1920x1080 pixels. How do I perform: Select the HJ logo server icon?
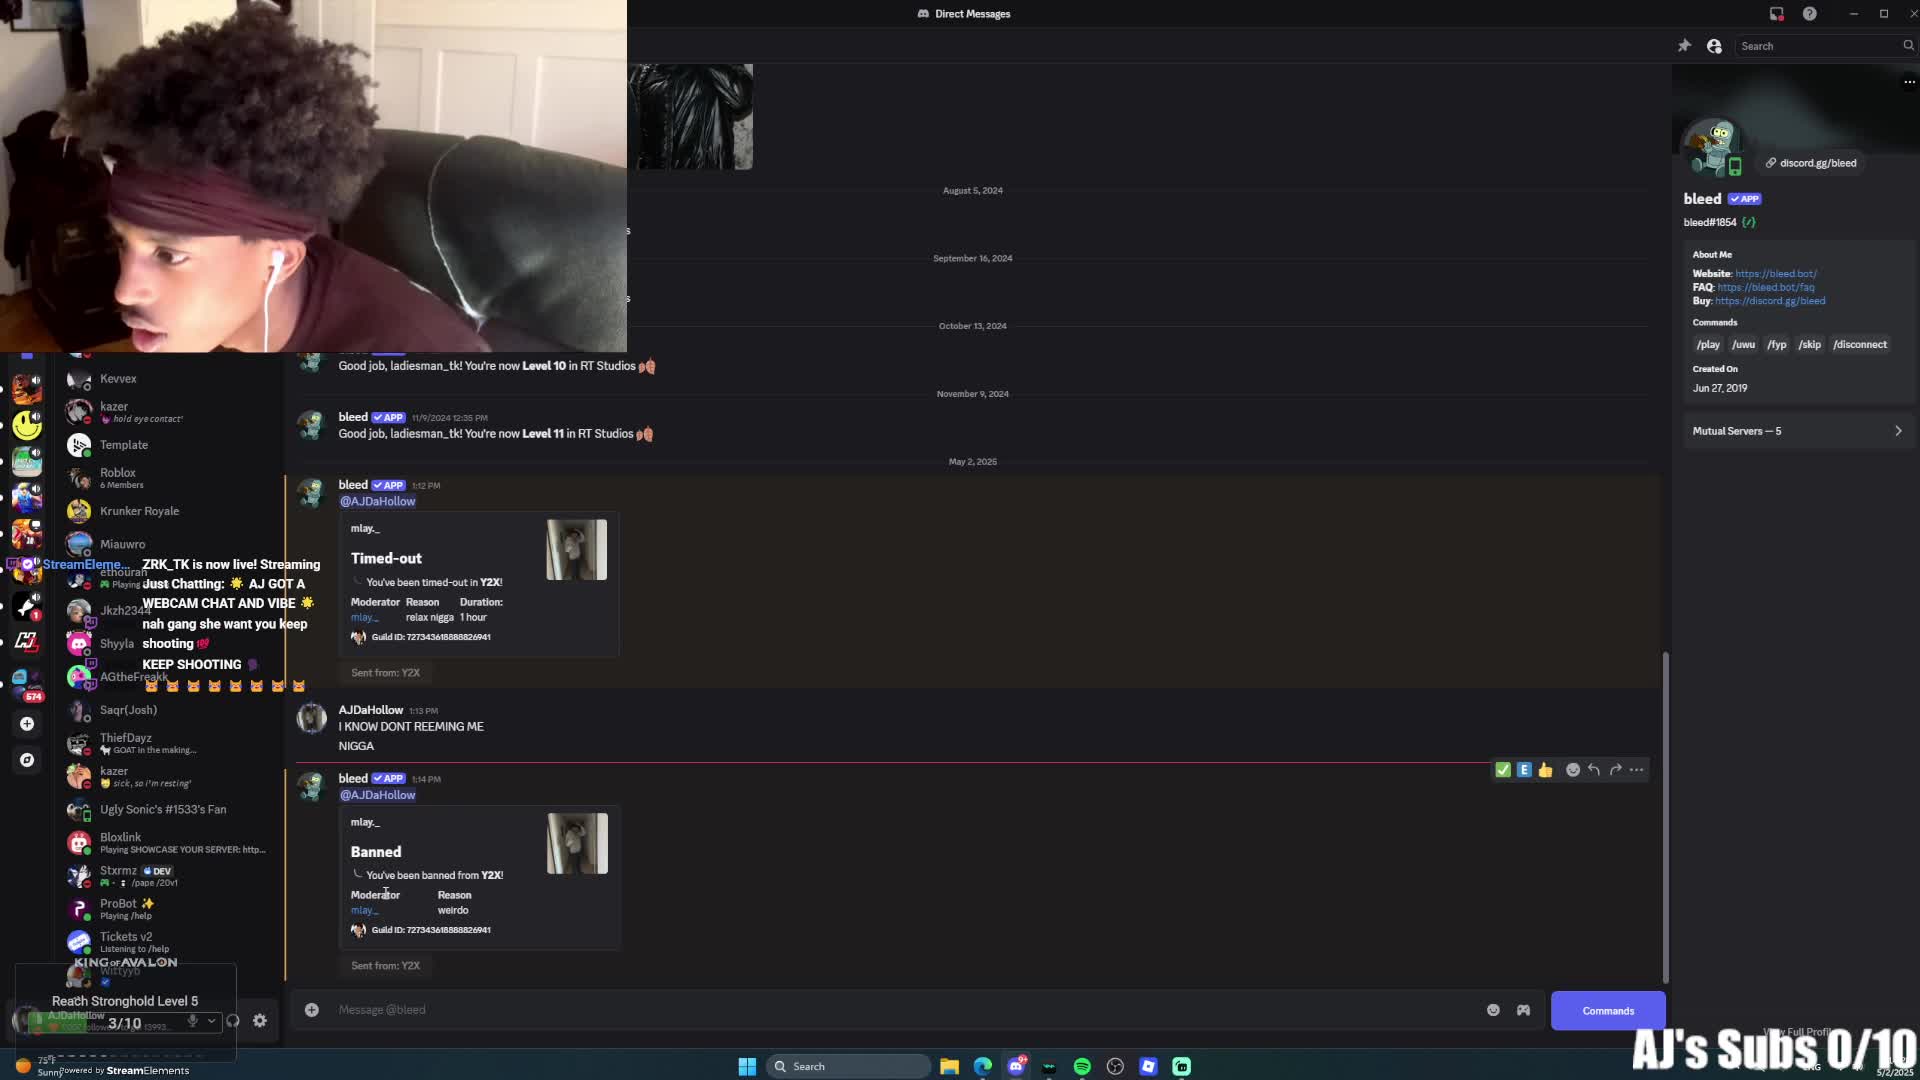pos(27,641)
